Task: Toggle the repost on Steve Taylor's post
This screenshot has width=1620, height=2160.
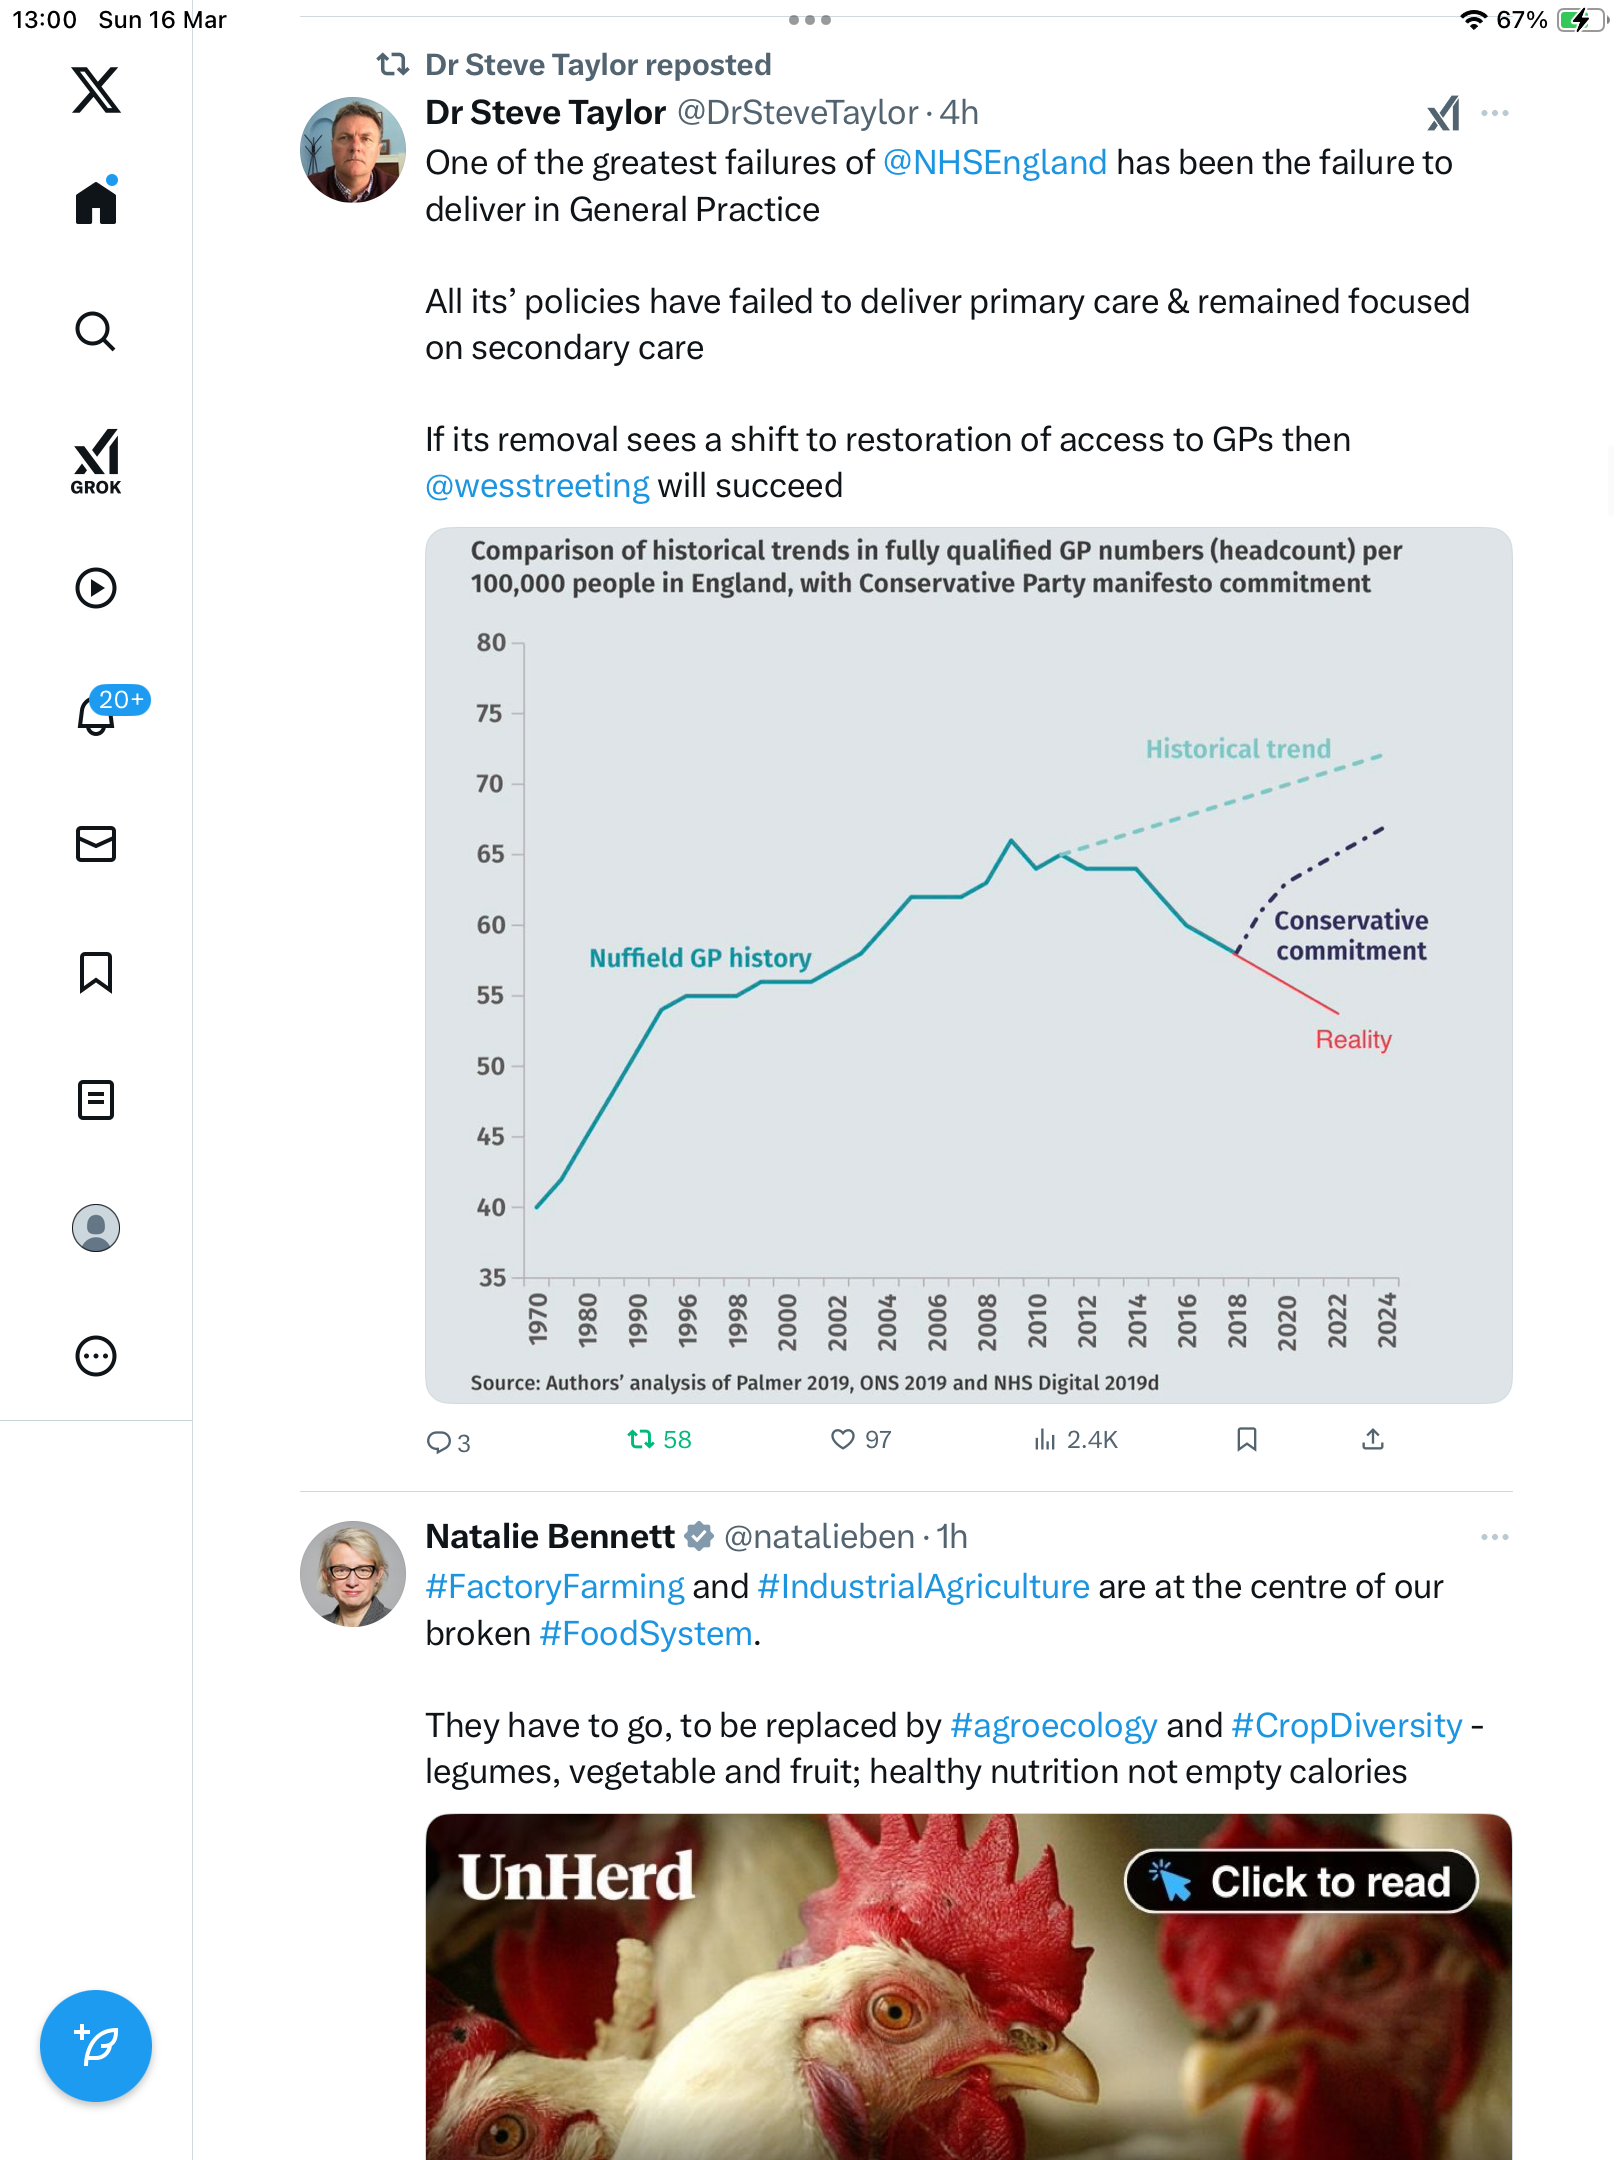Action: [x=659, y=1439]
